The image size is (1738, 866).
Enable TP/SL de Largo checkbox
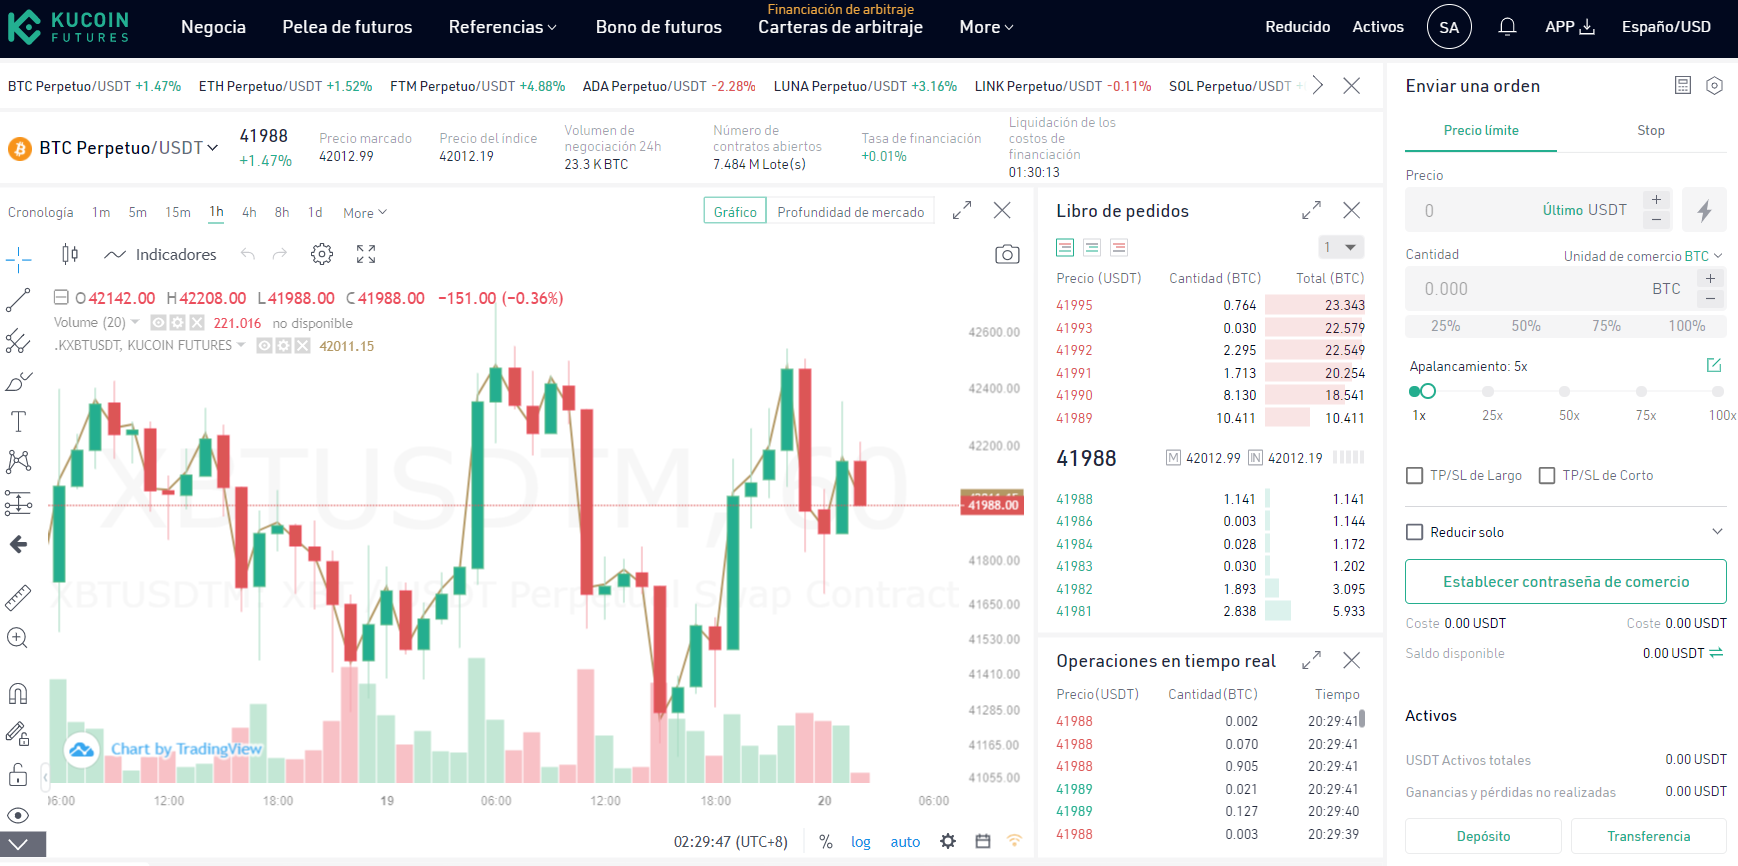[1415, 475]
